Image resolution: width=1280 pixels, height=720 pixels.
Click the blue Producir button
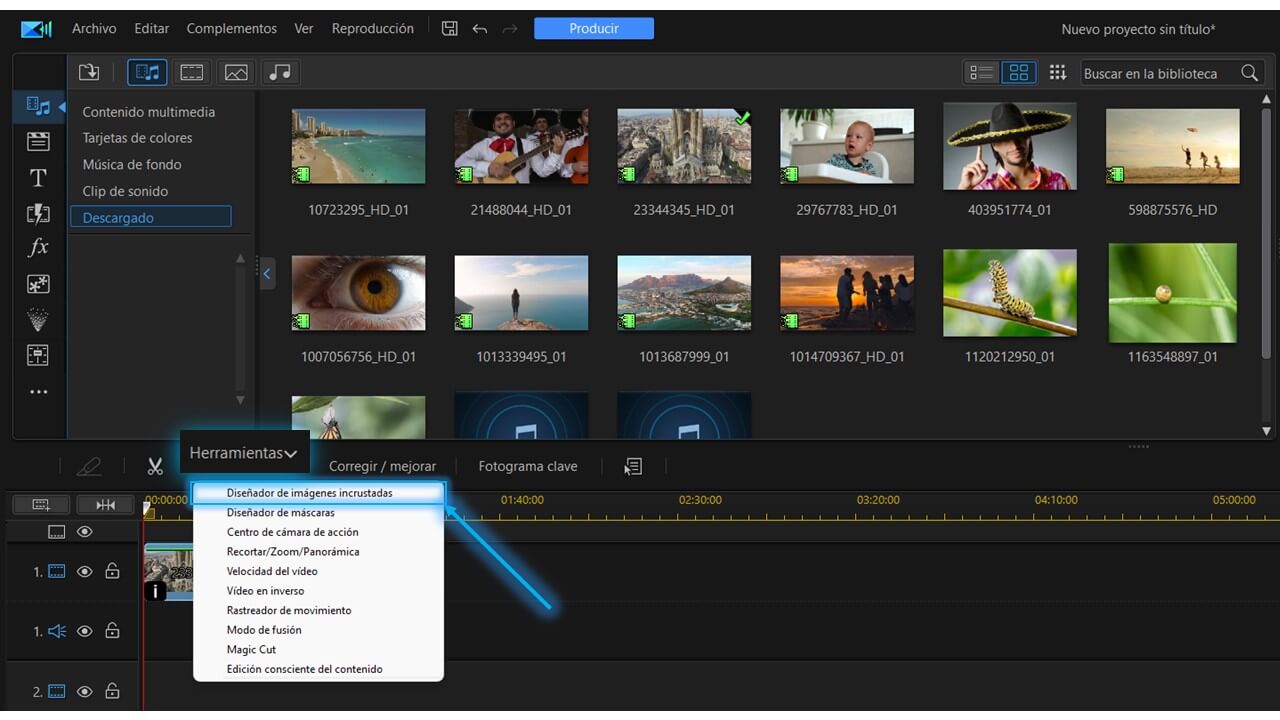tap(593, 28)
